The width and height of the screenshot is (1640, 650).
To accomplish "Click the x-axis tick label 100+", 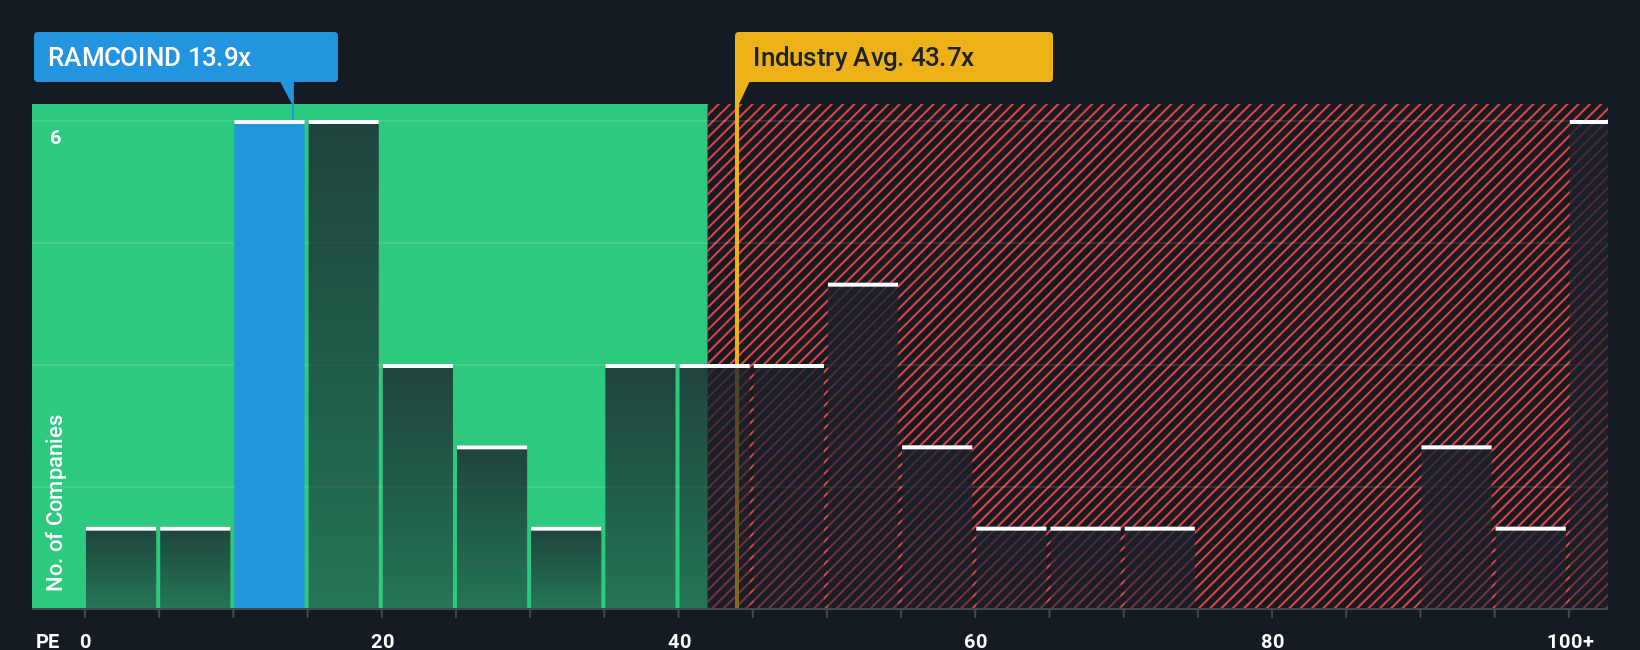I will (1570, 640).
